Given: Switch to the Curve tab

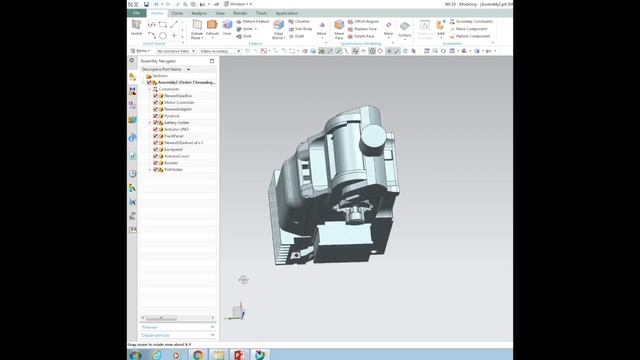Looking at the screenshot, I should coord(177,13).
